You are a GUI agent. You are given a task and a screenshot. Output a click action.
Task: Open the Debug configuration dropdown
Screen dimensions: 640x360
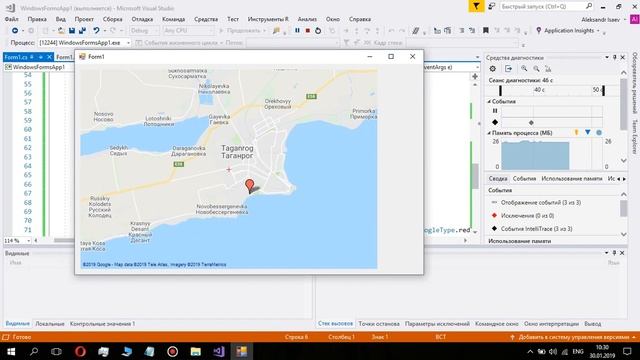tap(144, 31)
